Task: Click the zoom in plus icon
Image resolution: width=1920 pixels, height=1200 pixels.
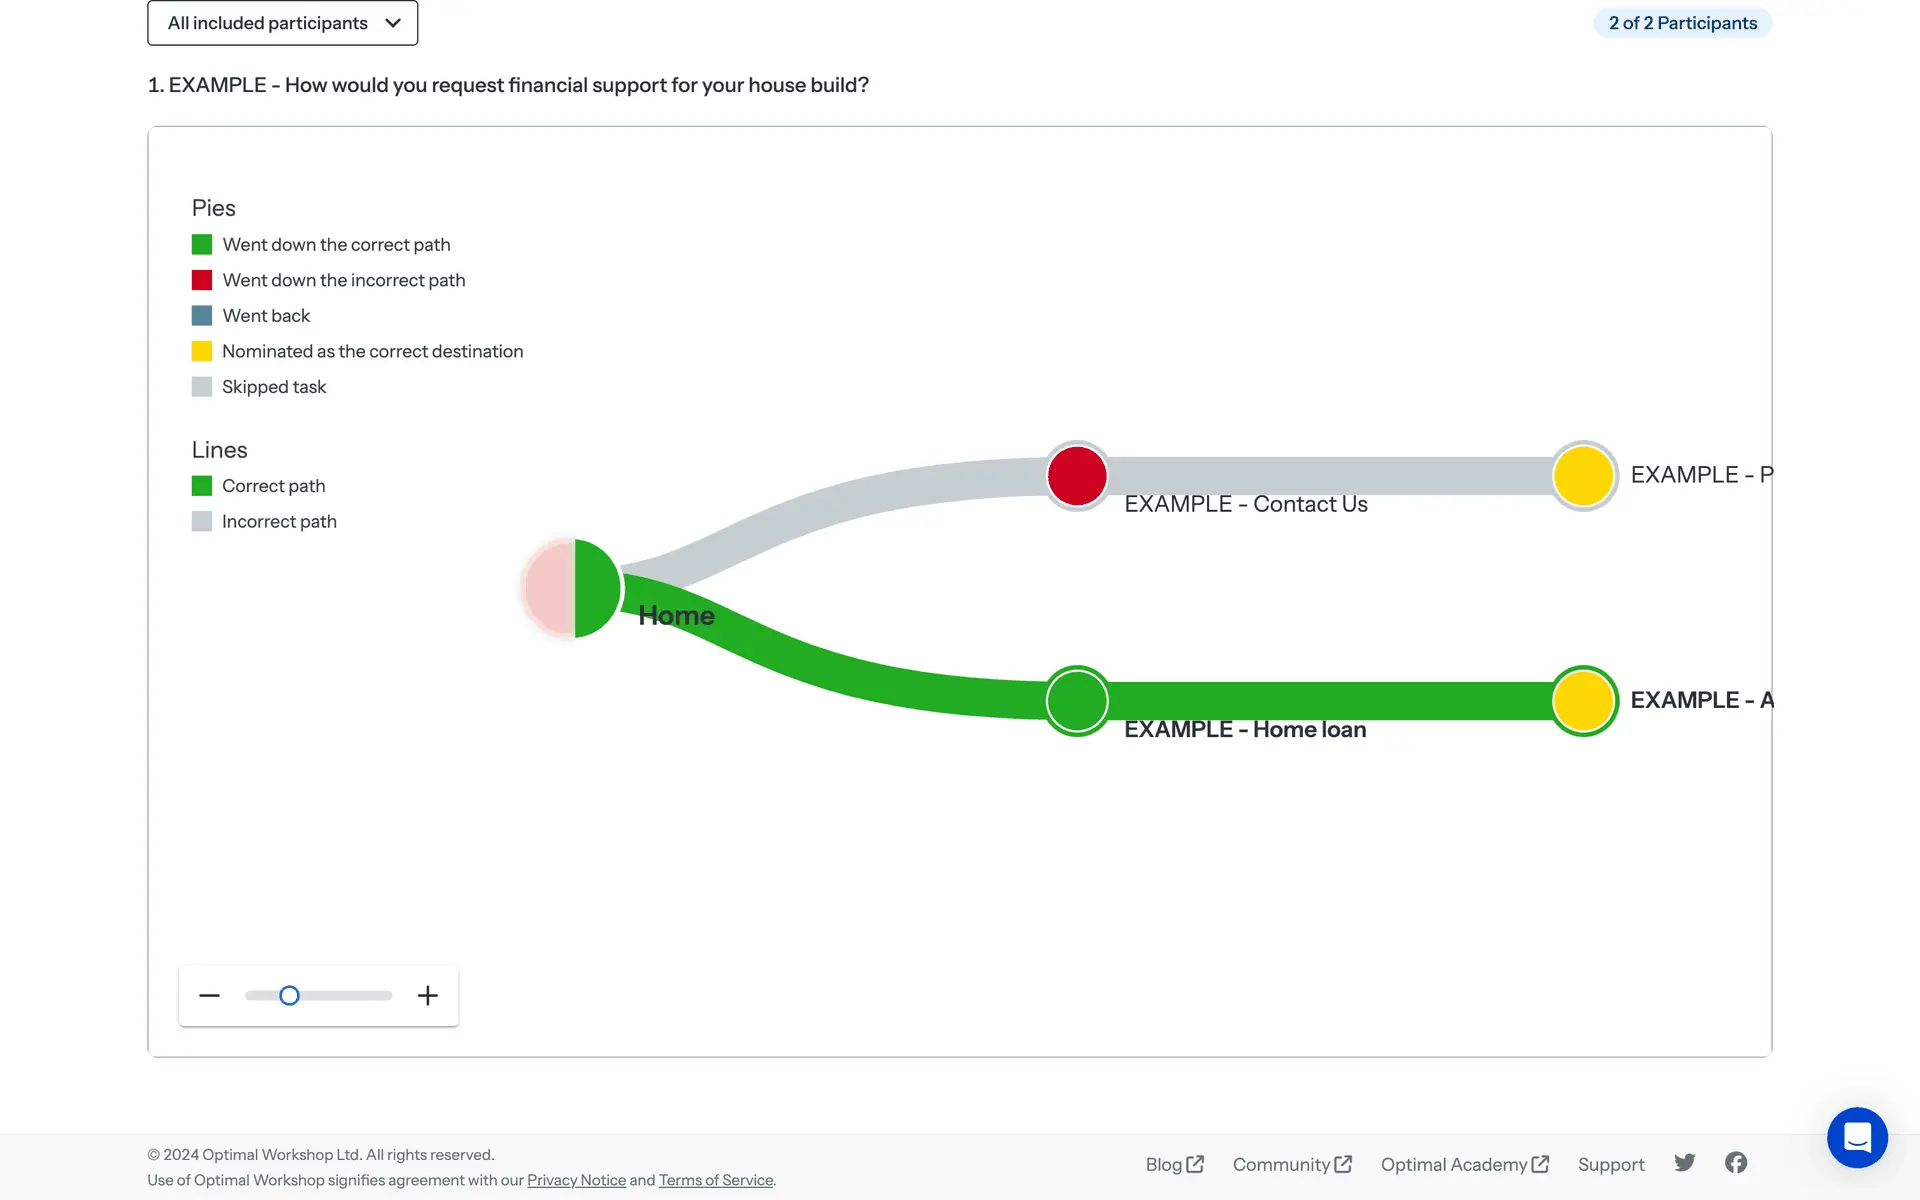Action: (x=428, y=996)
